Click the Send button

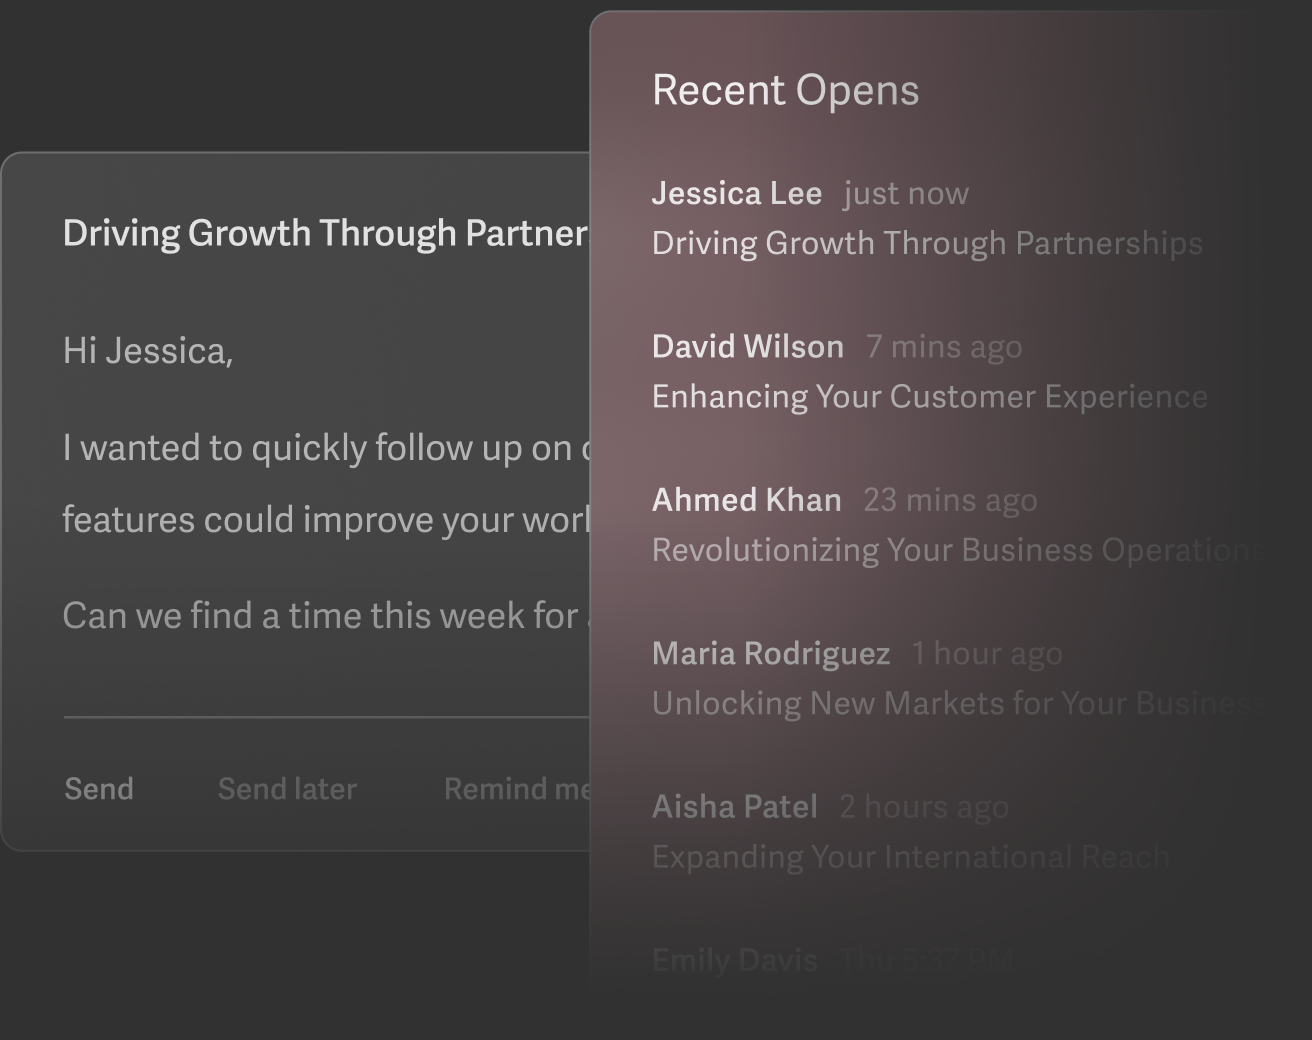pos(99,789)
